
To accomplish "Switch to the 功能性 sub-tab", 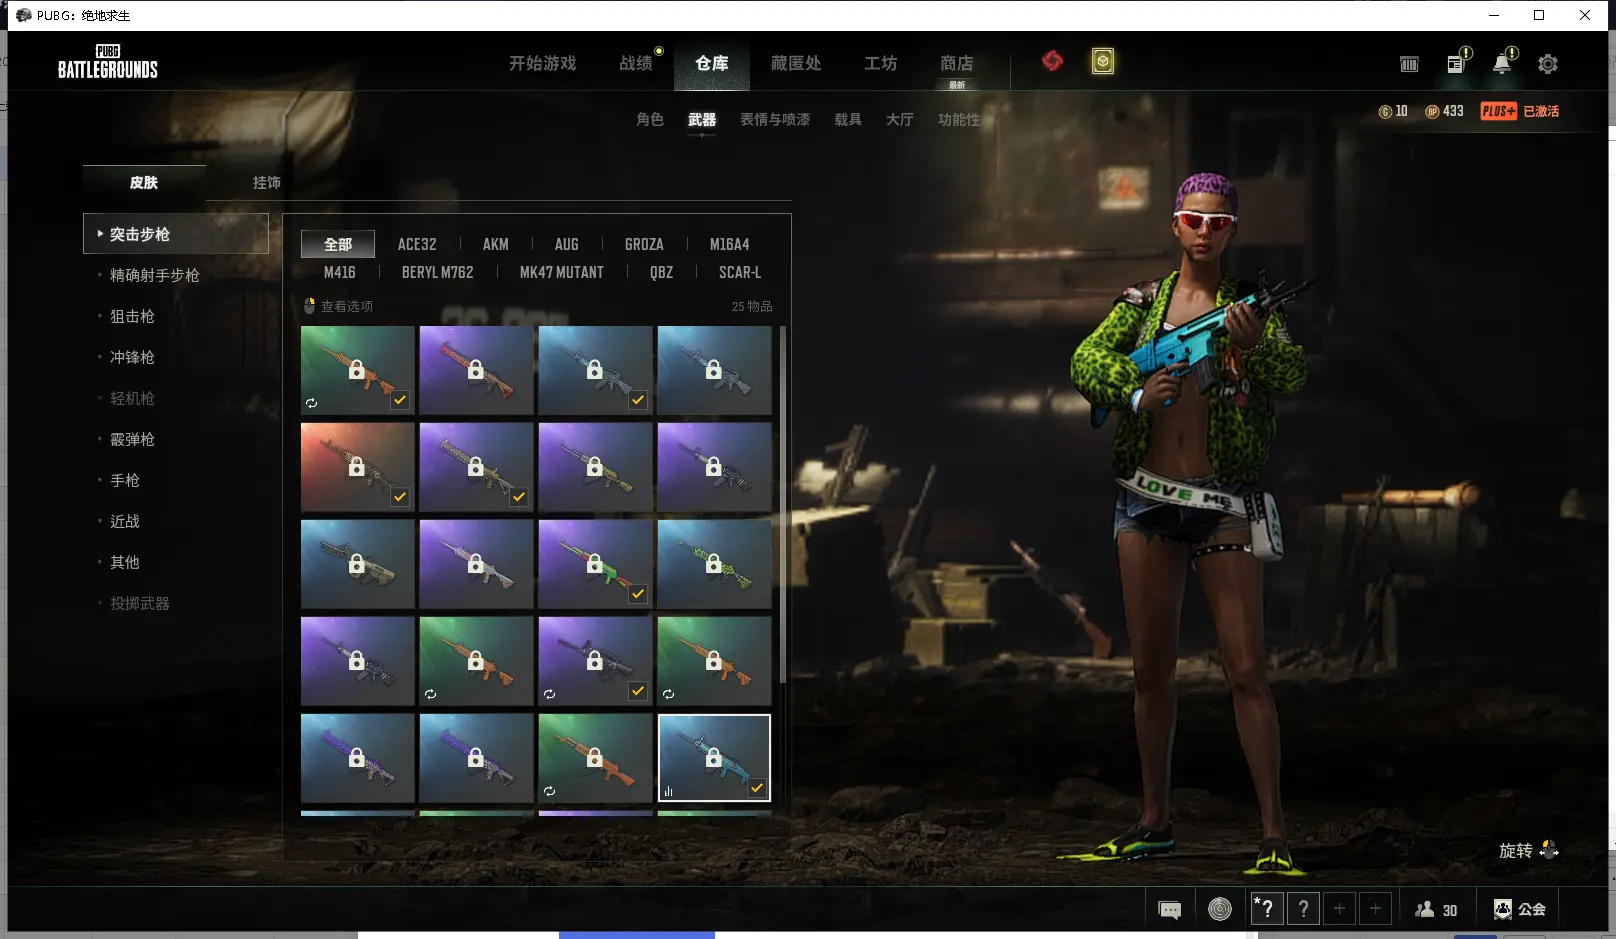I will [959, 119].
